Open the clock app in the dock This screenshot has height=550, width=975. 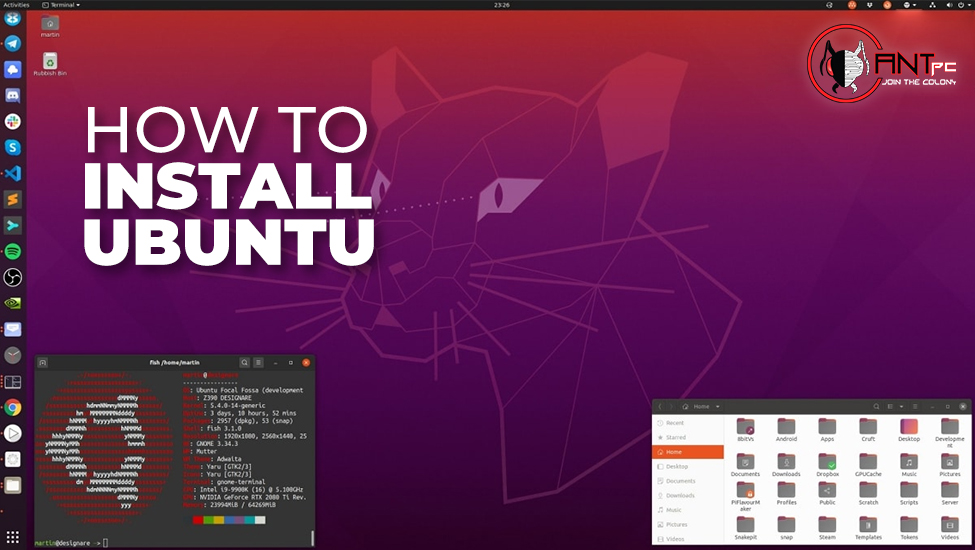(x=12, y=355)
